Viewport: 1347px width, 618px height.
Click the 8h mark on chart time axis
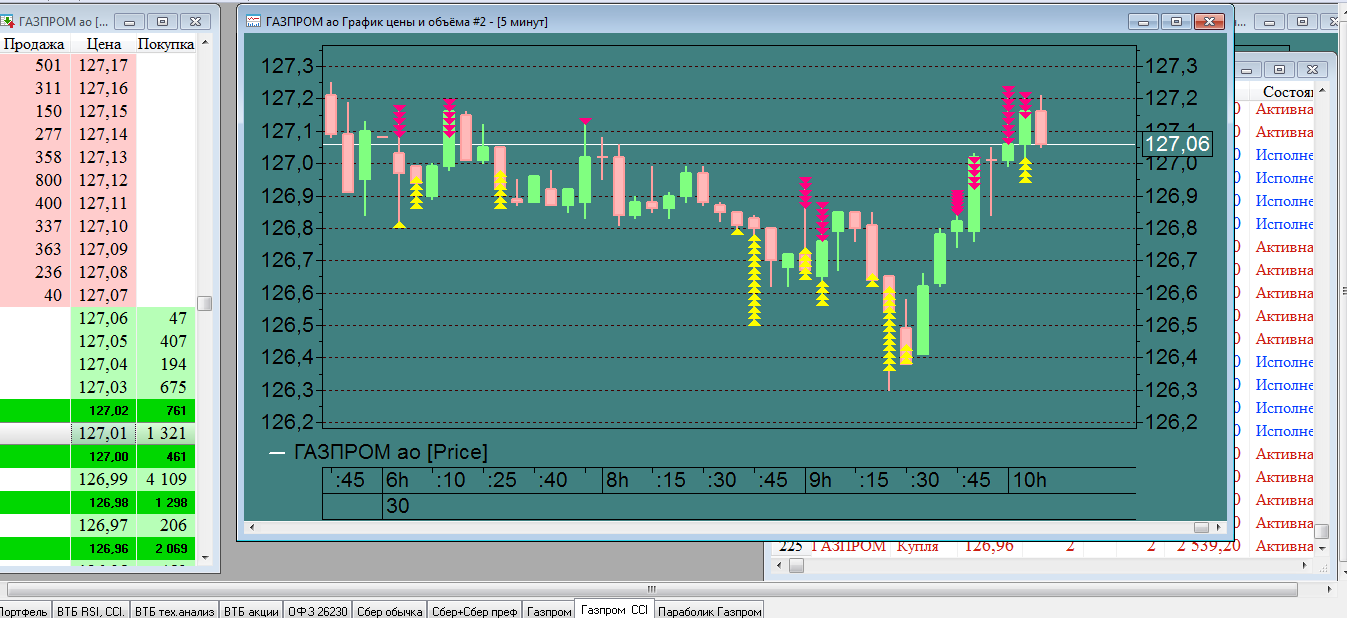point(617,480)
